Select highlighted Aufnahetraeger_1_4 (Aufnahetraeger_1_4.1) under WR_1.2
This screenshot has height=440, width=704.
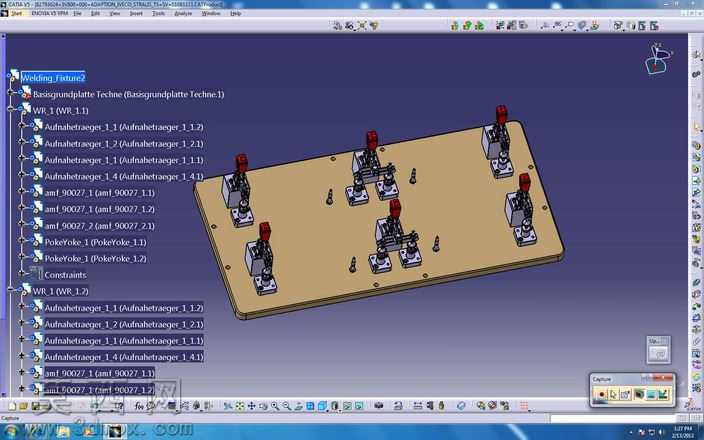(x=124, y=357)
